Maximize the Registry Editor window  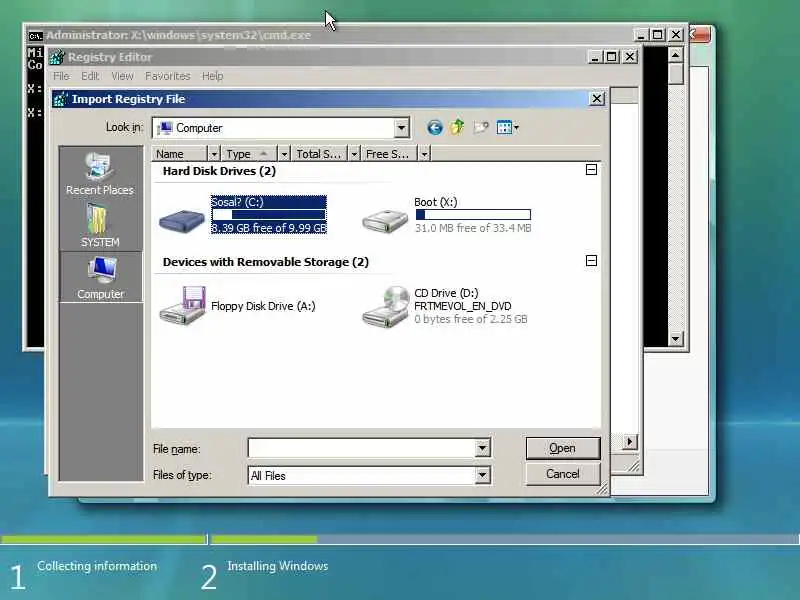coord(612,57)
